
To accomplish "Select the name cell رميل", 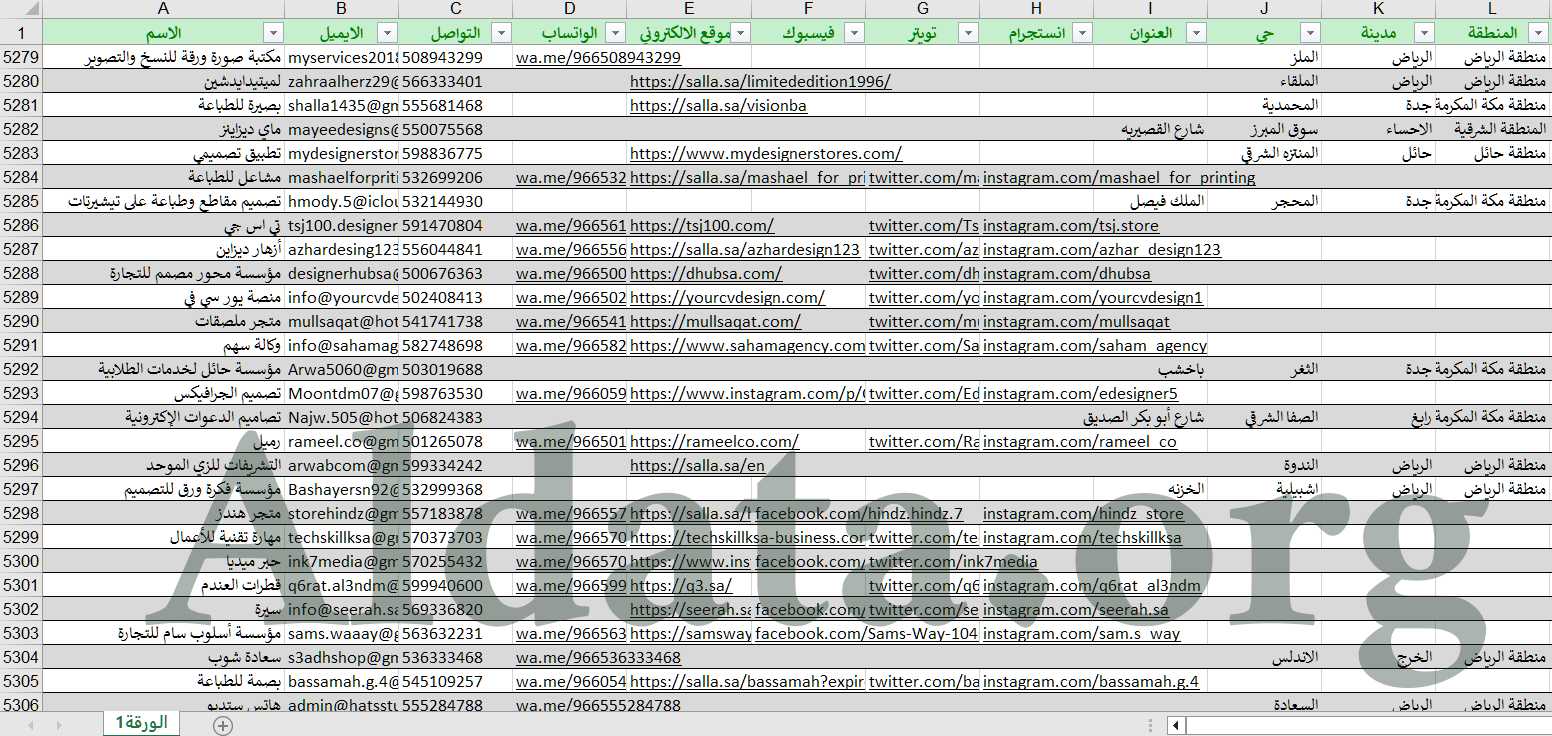I will (163, 442).
